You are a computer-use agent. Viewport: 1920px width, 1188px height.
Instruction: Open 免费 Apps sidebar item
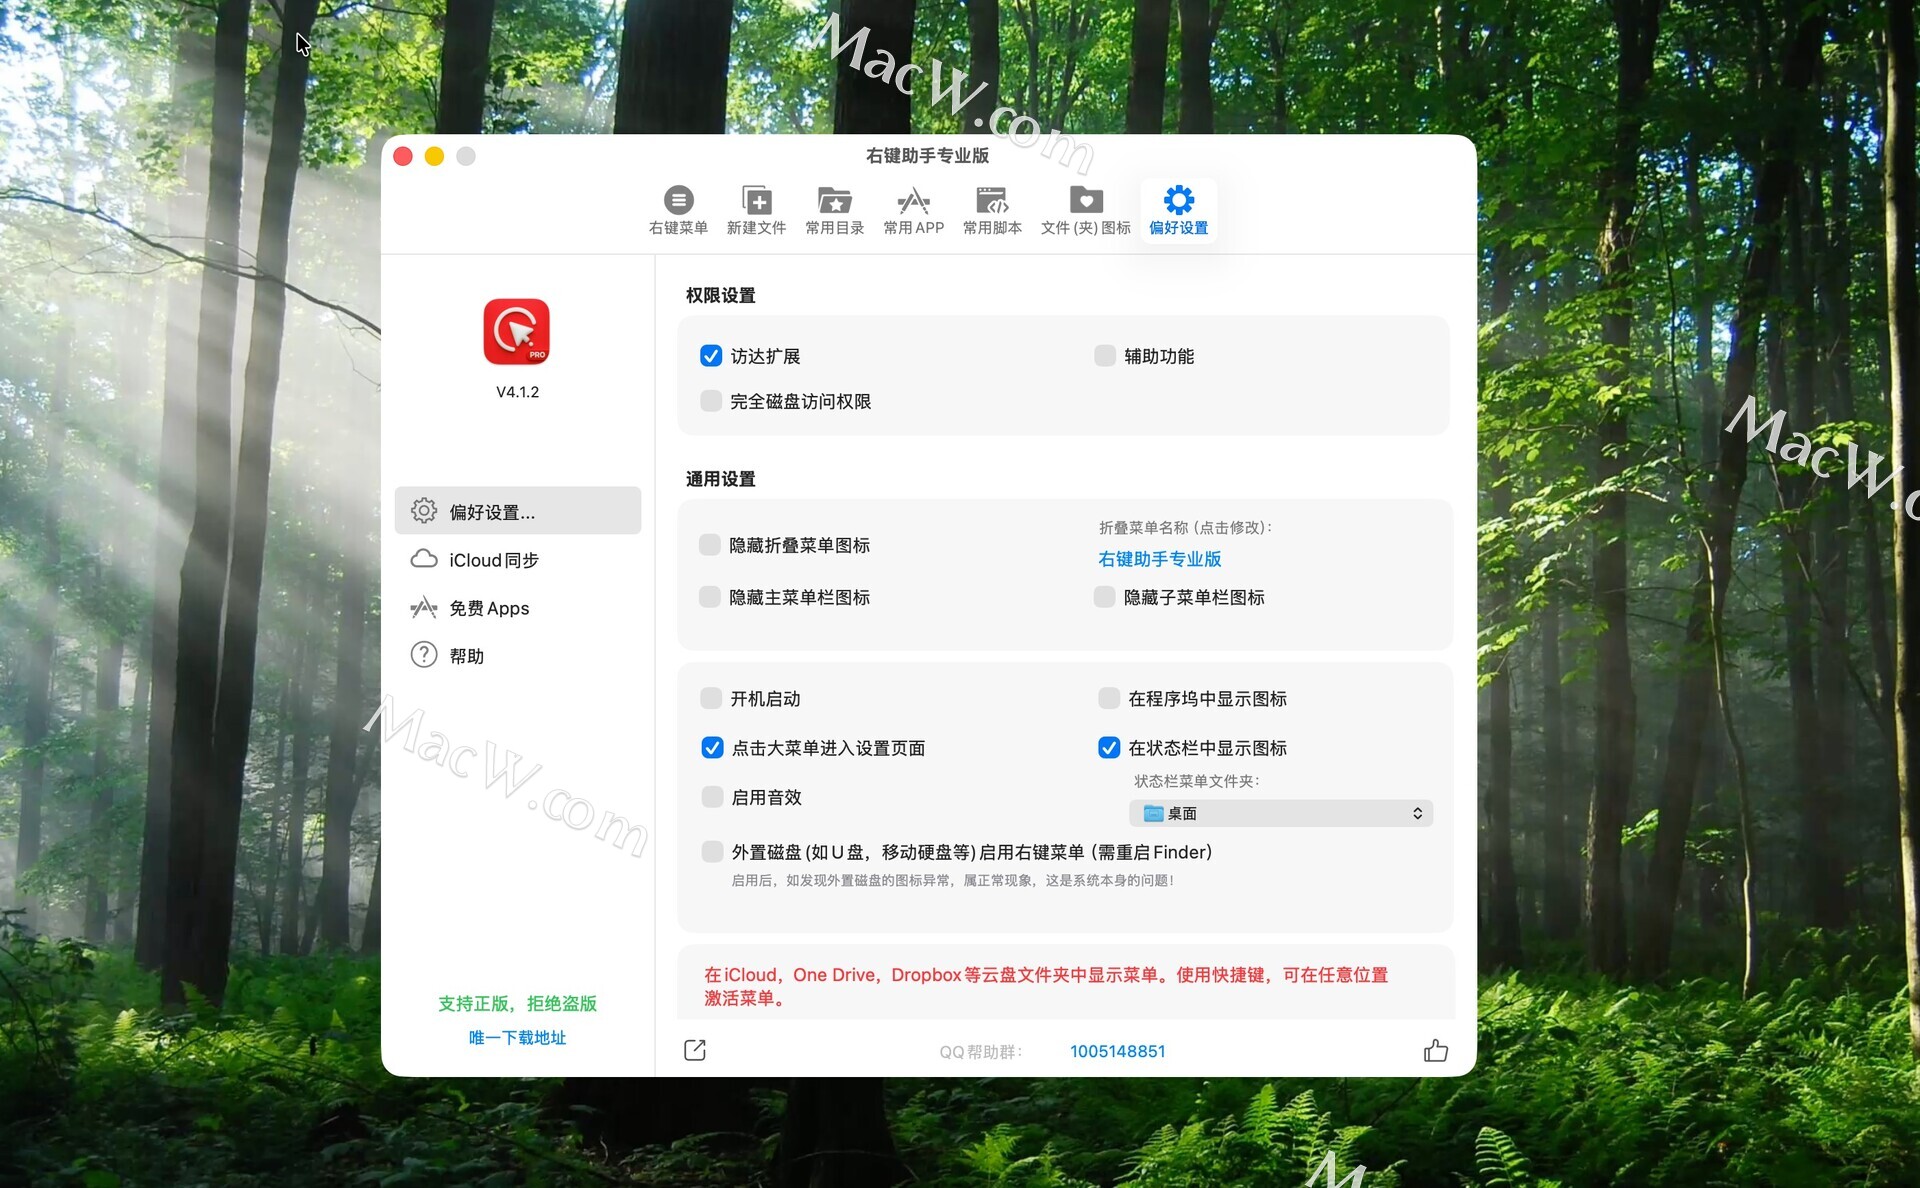pos(489,608)
